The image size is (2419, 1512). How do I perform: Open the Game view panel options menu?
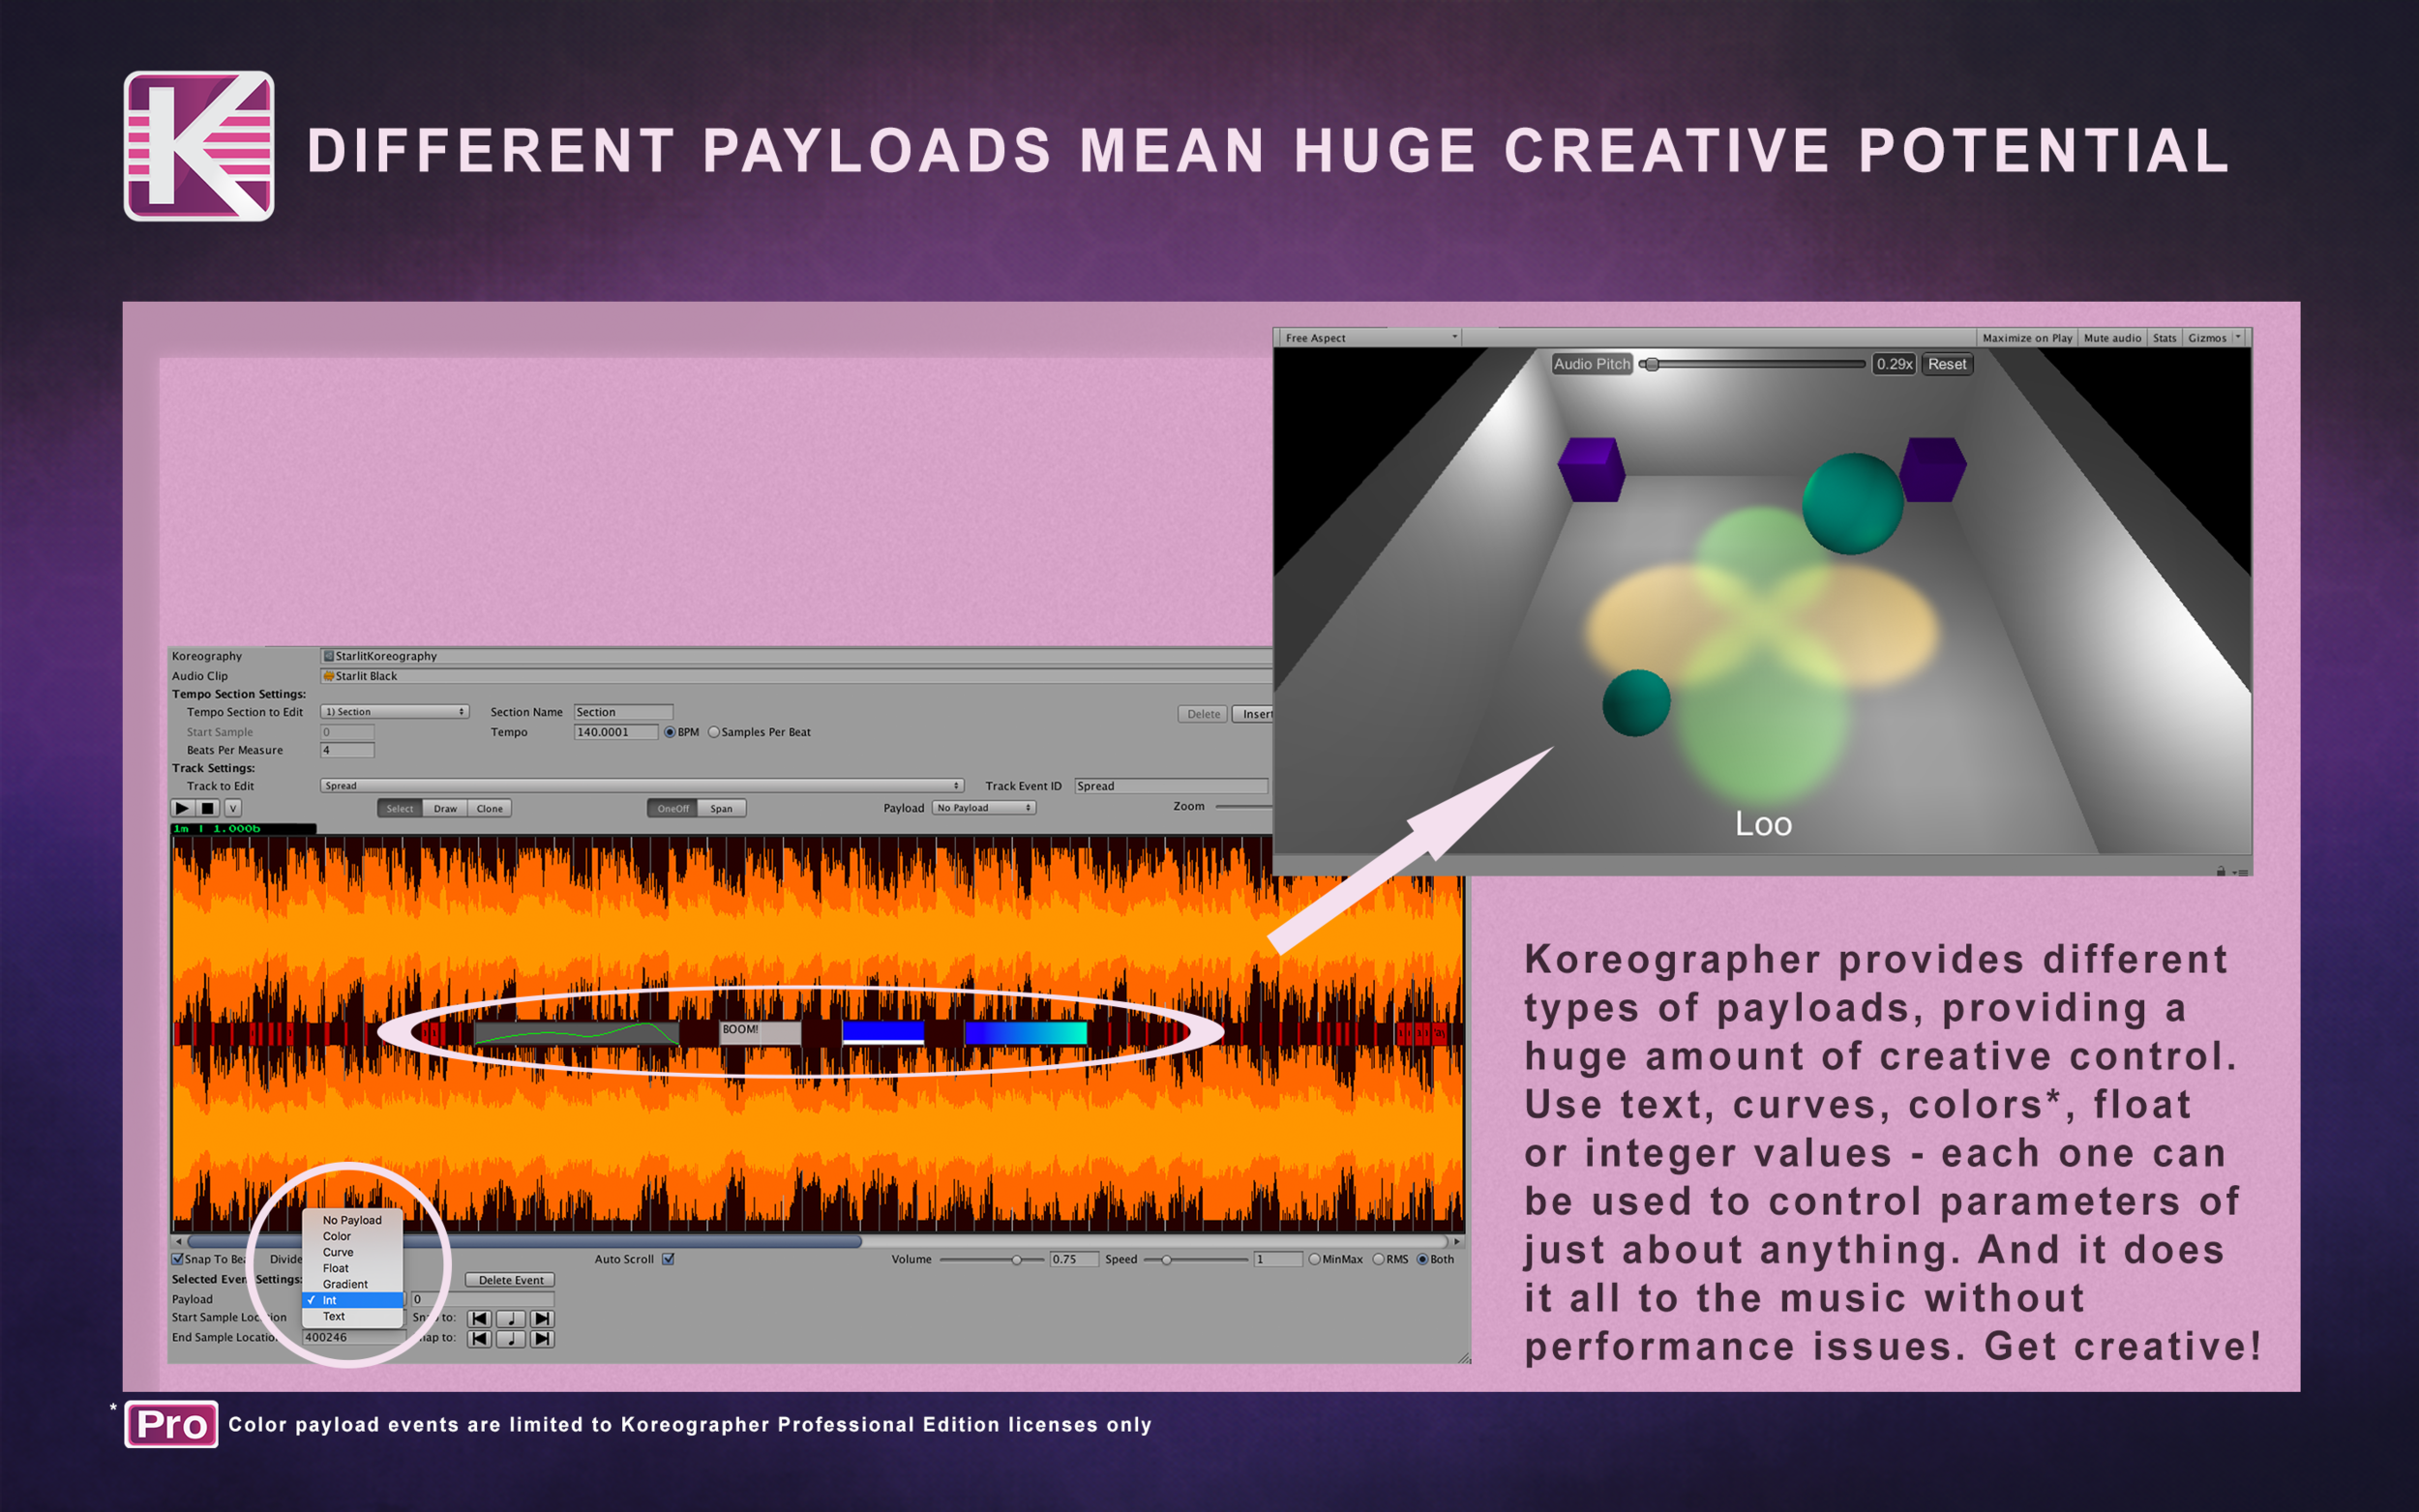2242,872
